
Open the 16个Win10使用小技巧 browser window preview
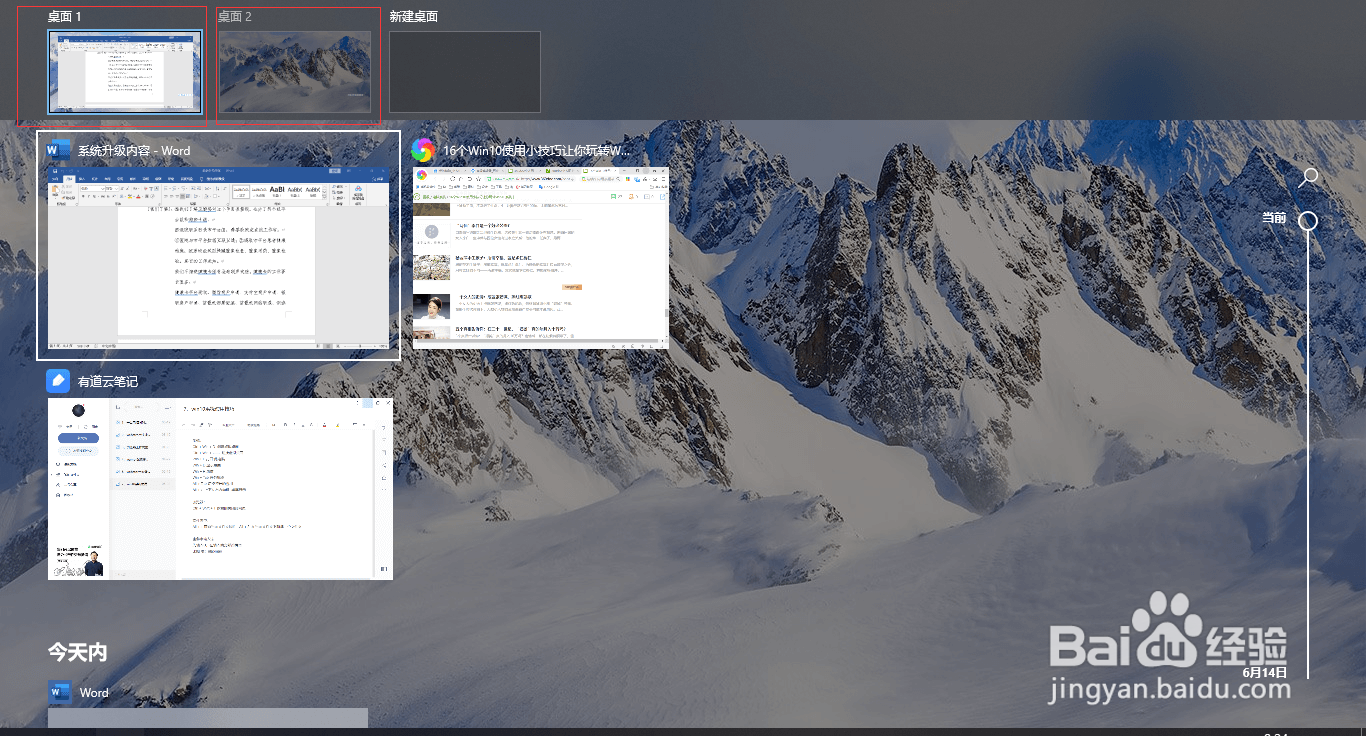point(541,258)
